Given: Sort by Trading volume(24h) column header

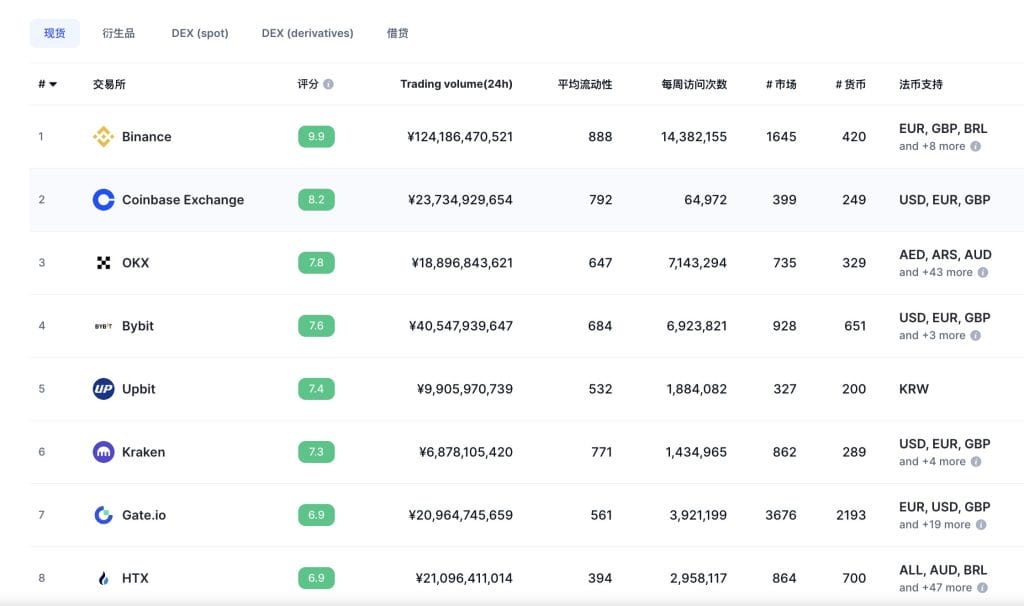Looking at the screenshot, I should pyautogui.click(x=456, y=84).
